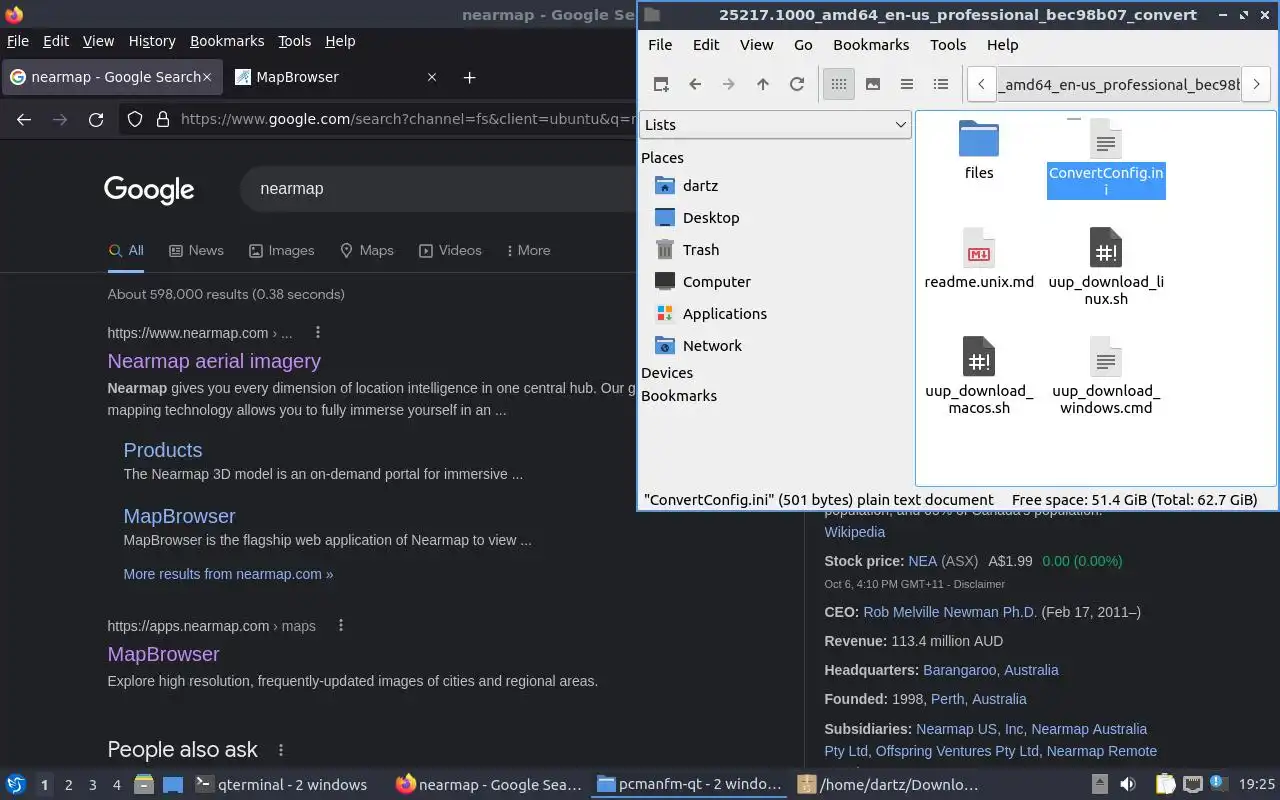Open the Lists side pane dropdown
Viewport: 1280px width, 800px height.
click(x=775, y=125)
